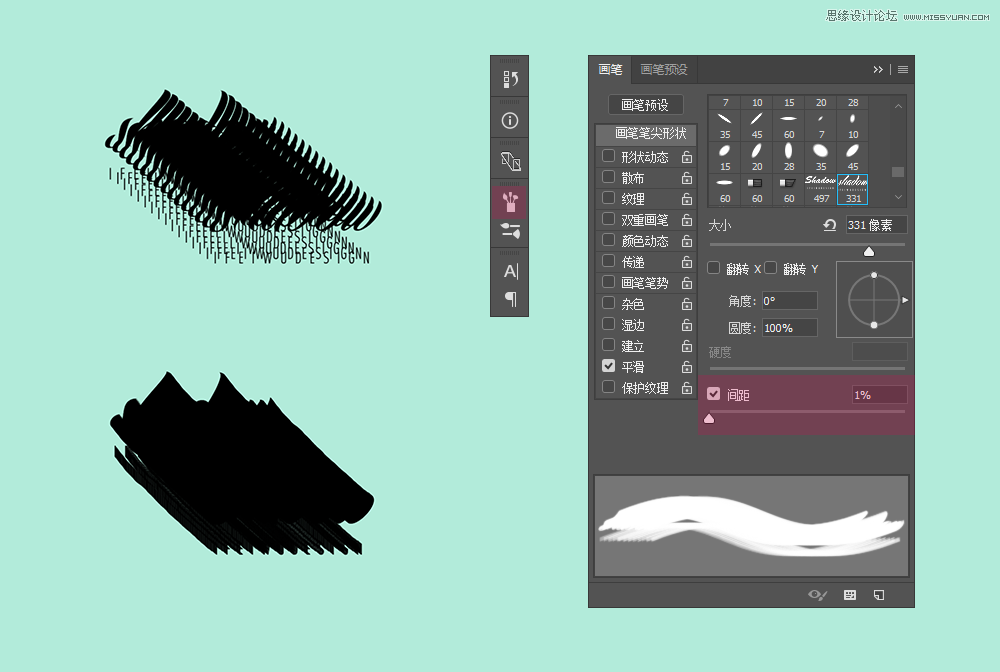Screen dimensions: 1000x672
Task: Click the reset brush size icon
Action: click(829, 225)
